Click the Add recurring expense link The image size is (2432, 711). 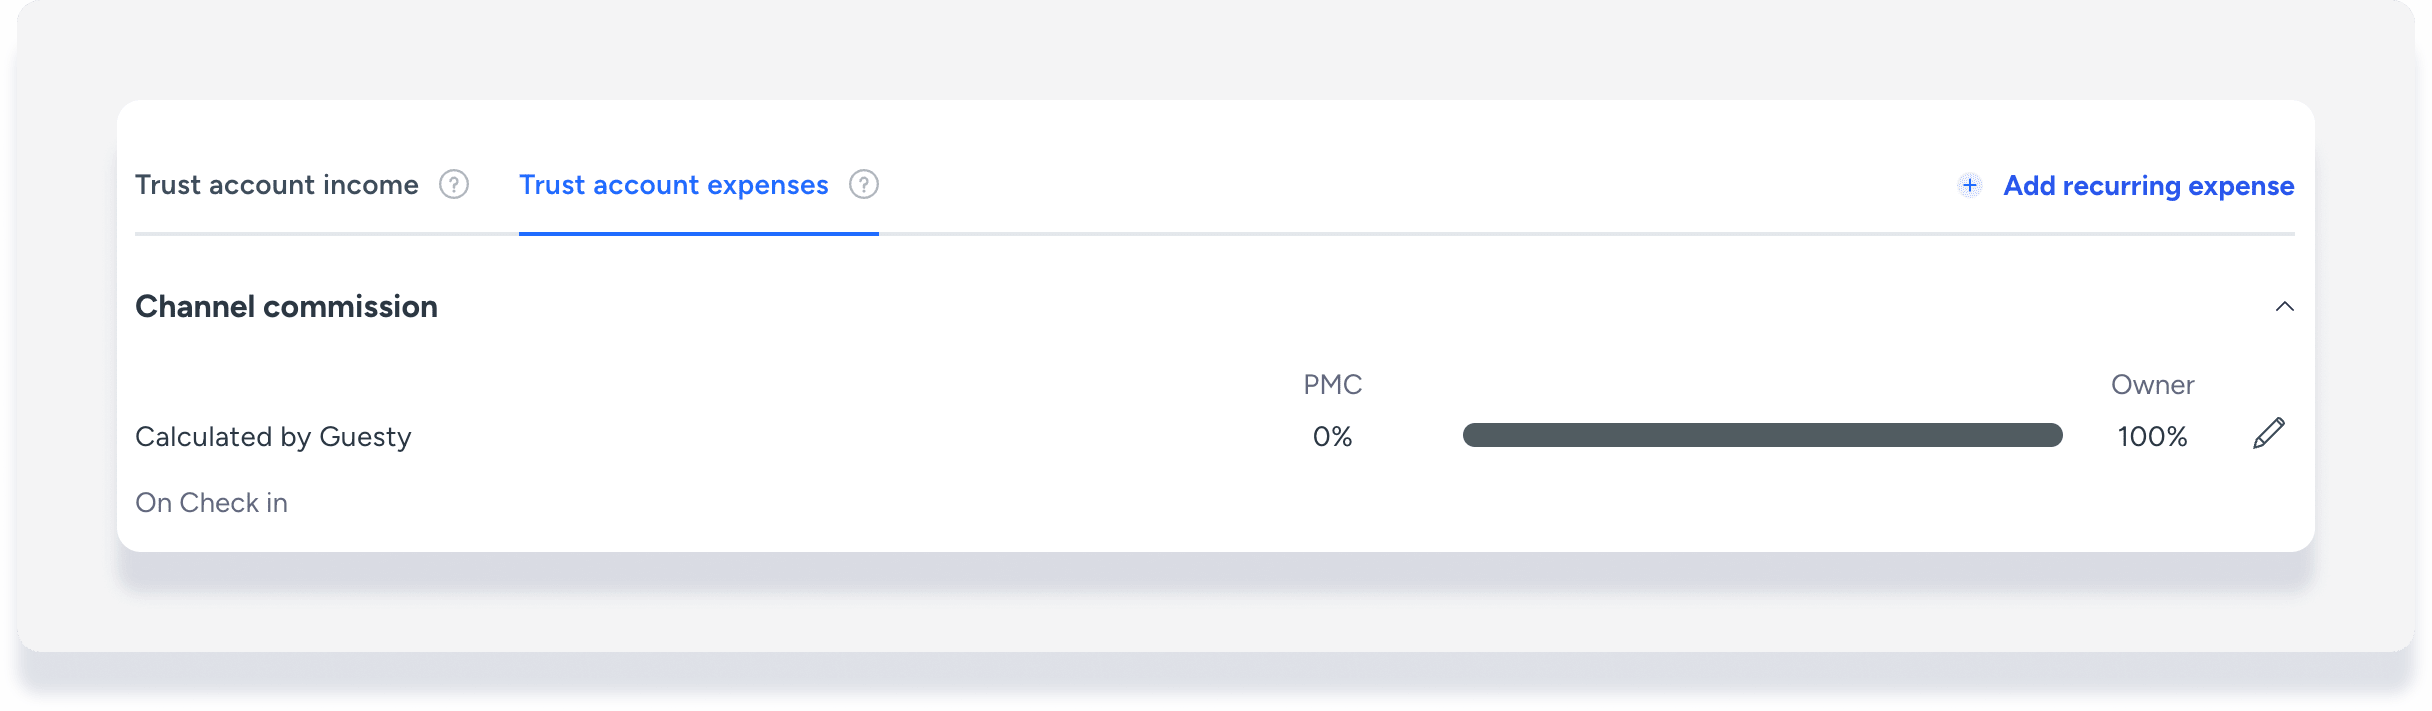pos(2148,186)
